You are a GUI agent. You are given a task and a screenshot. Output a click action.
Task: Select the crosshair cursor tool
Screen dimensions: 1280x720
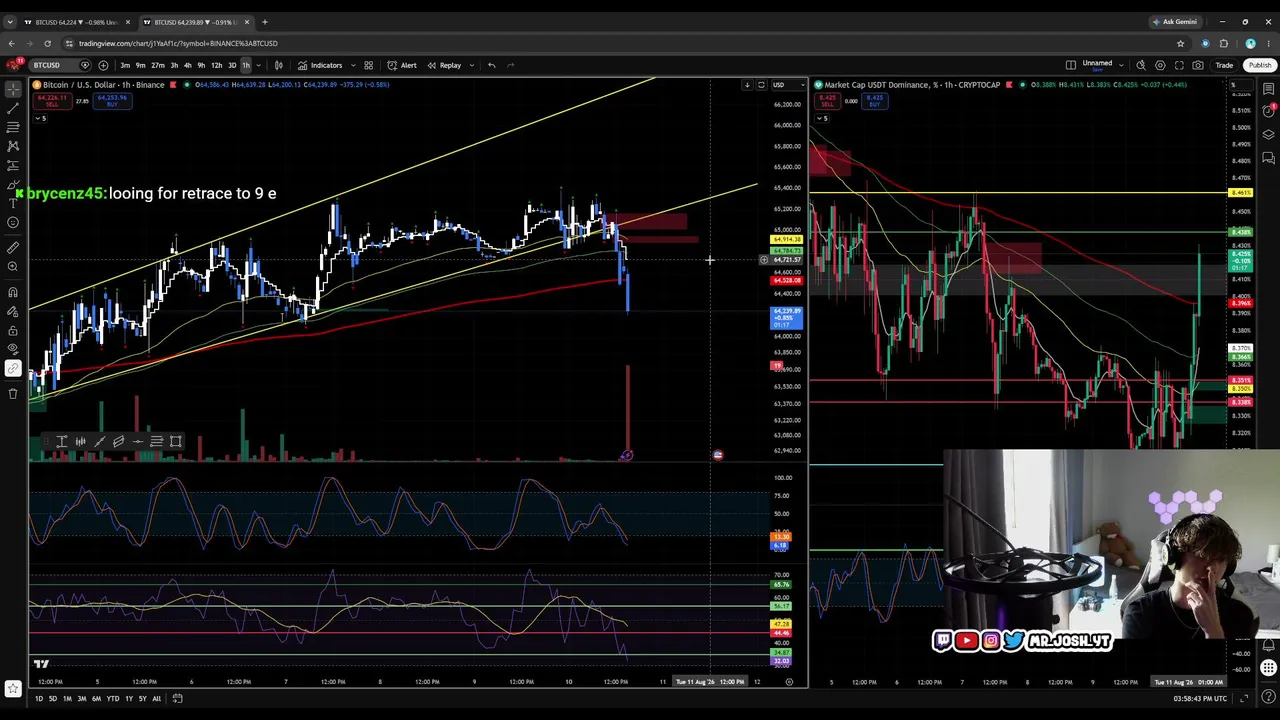coord(13,89)
